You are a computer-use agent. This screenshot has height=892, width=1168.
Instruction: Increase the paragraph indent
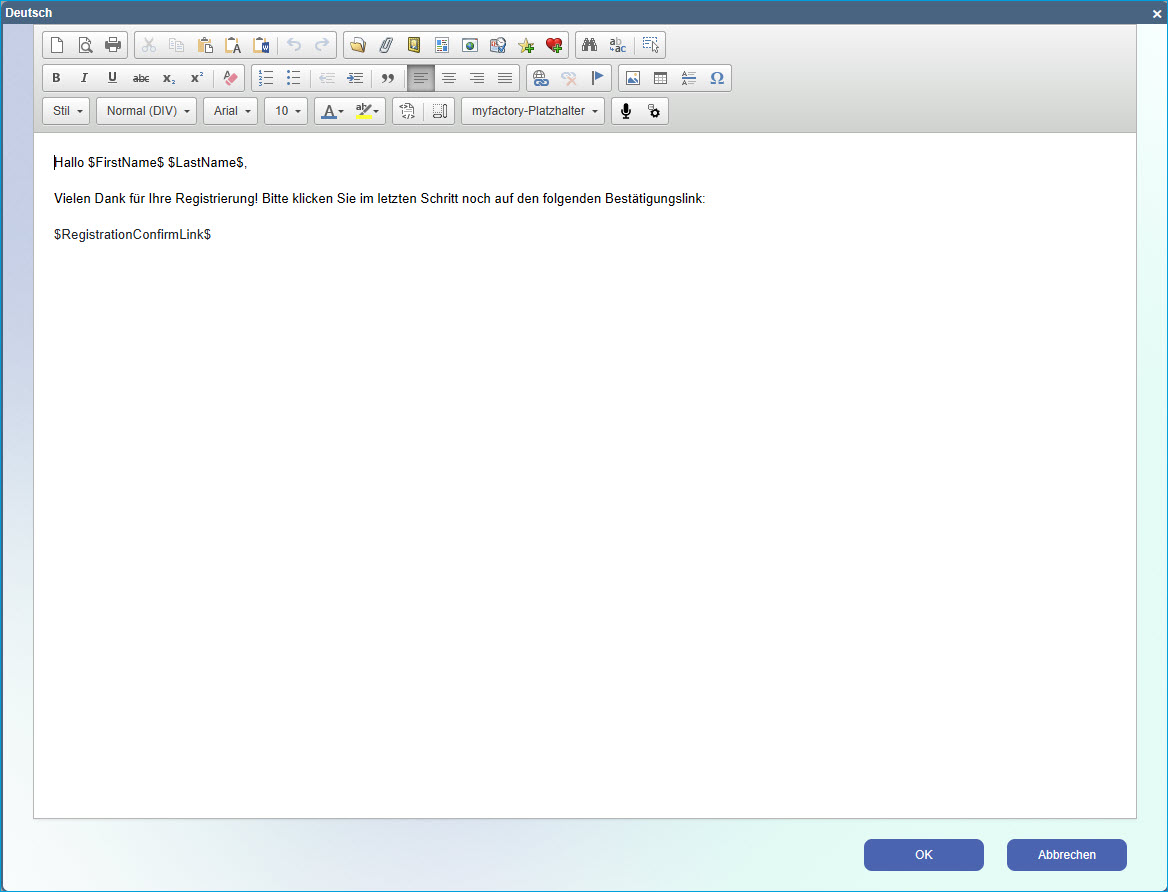coord(355,78)
